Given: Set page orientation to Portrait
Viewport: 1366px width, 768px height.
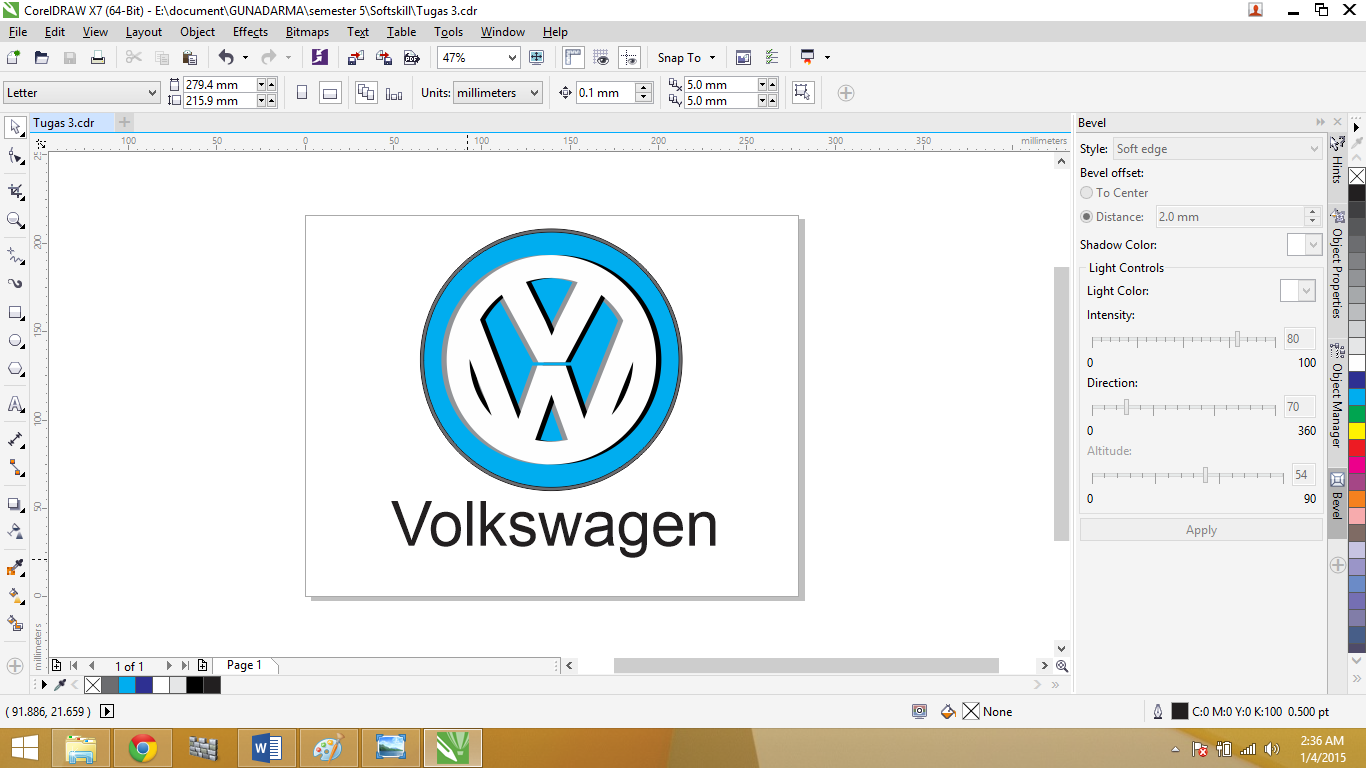Looking at the screenshot, I should click(302, 93).
